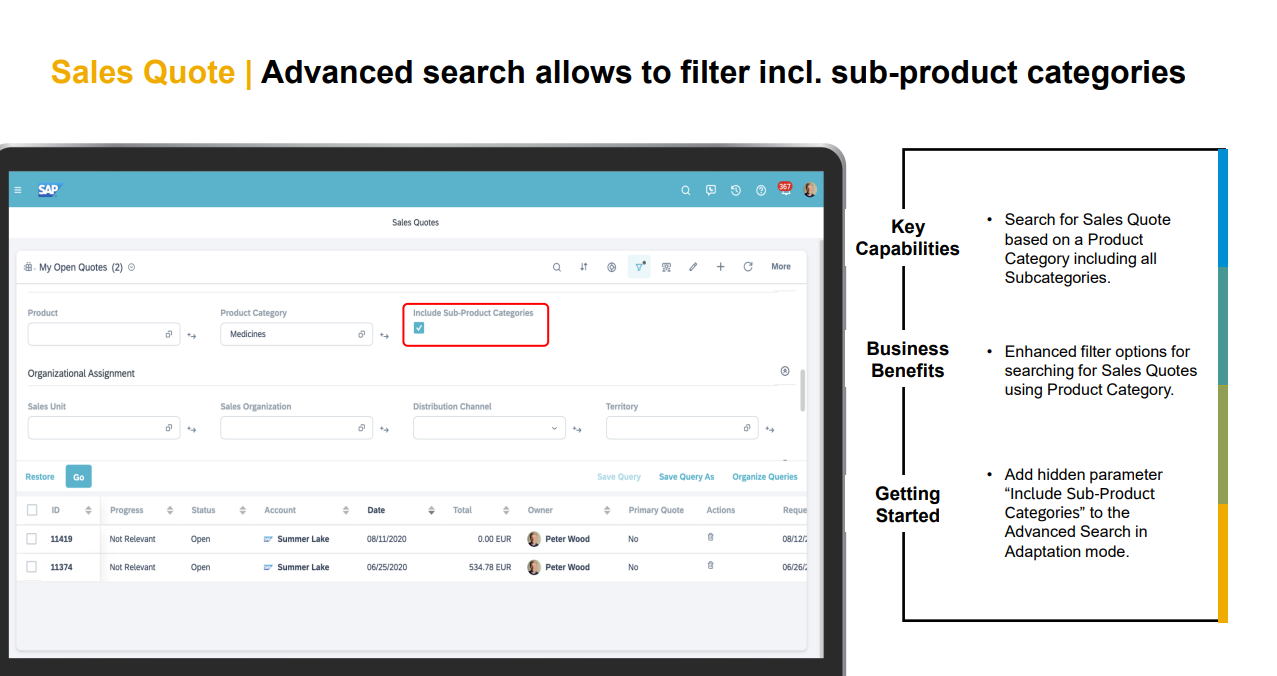Open the user profile avatar

click(x=810, y=190)
